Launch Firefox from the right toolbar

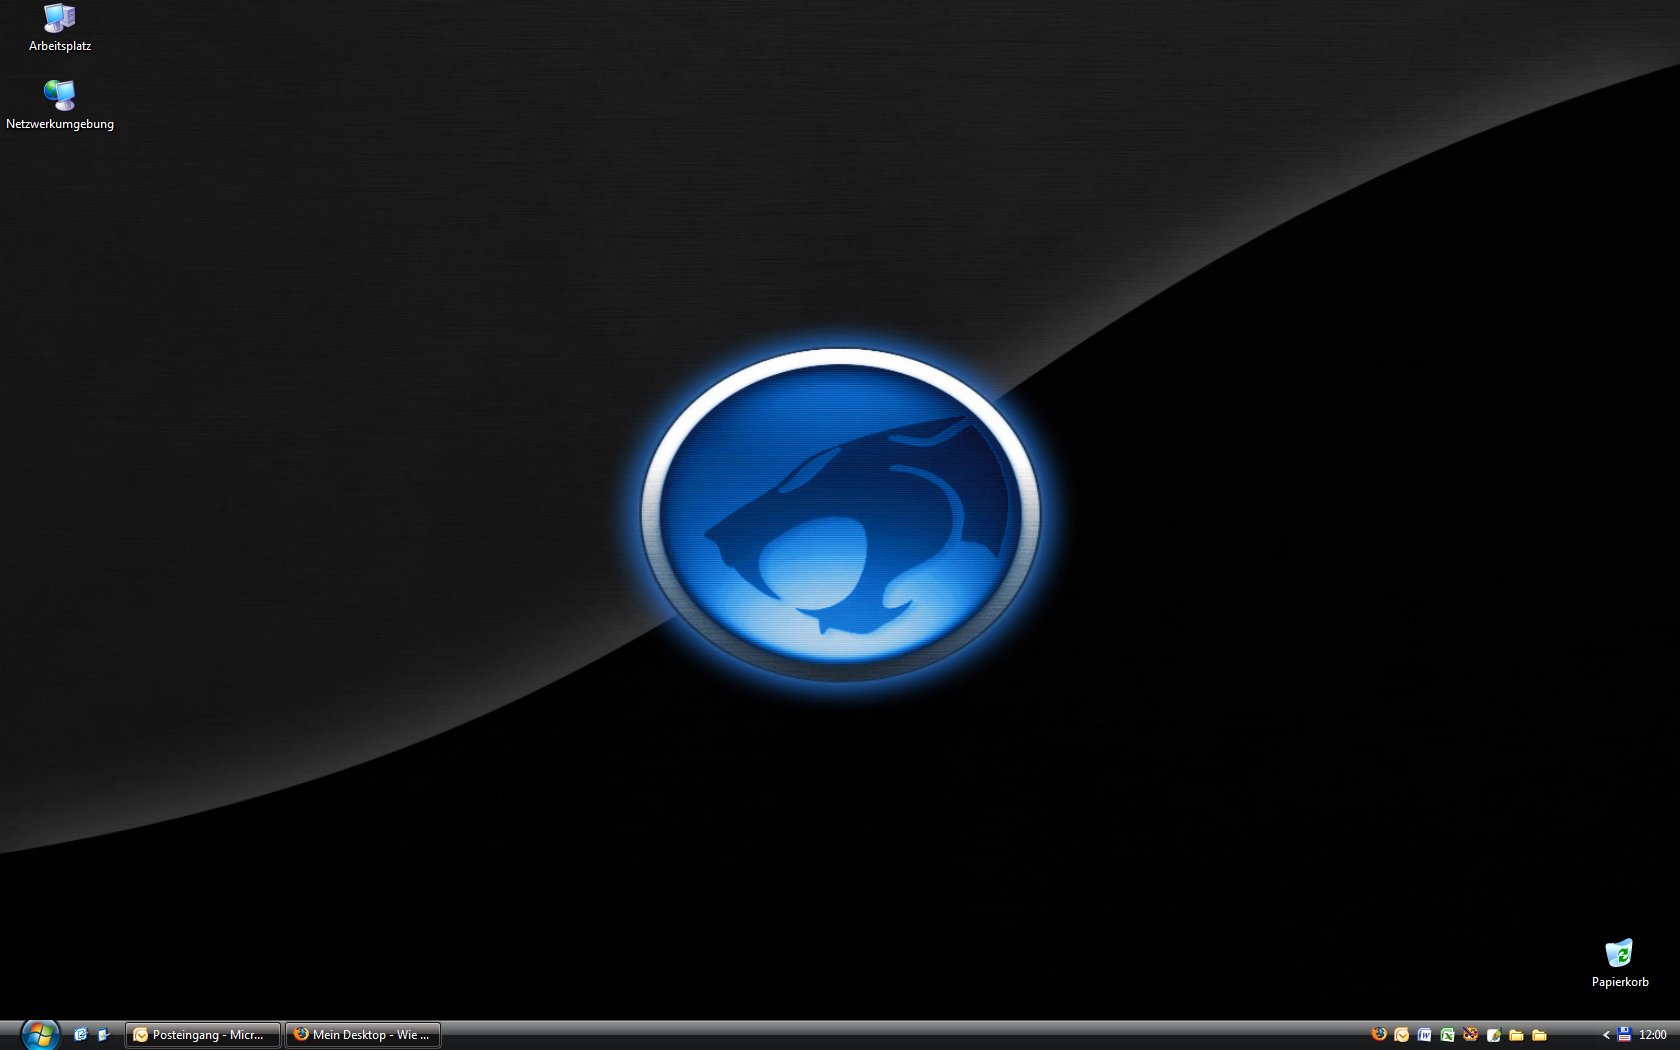tap(1379, 1035)
